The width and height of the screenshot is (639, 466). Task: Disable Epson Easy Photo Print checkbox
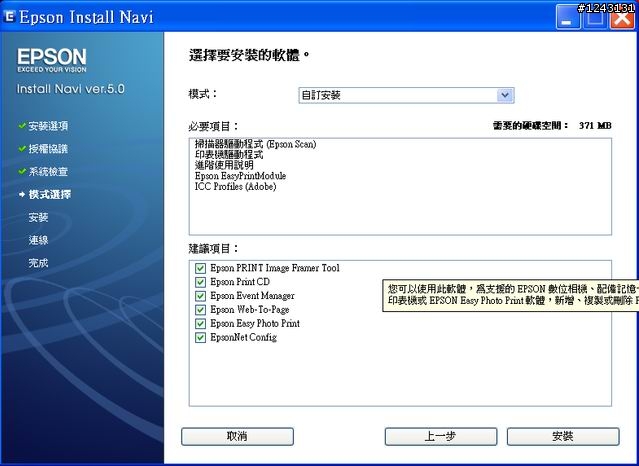tap(200, 324)
